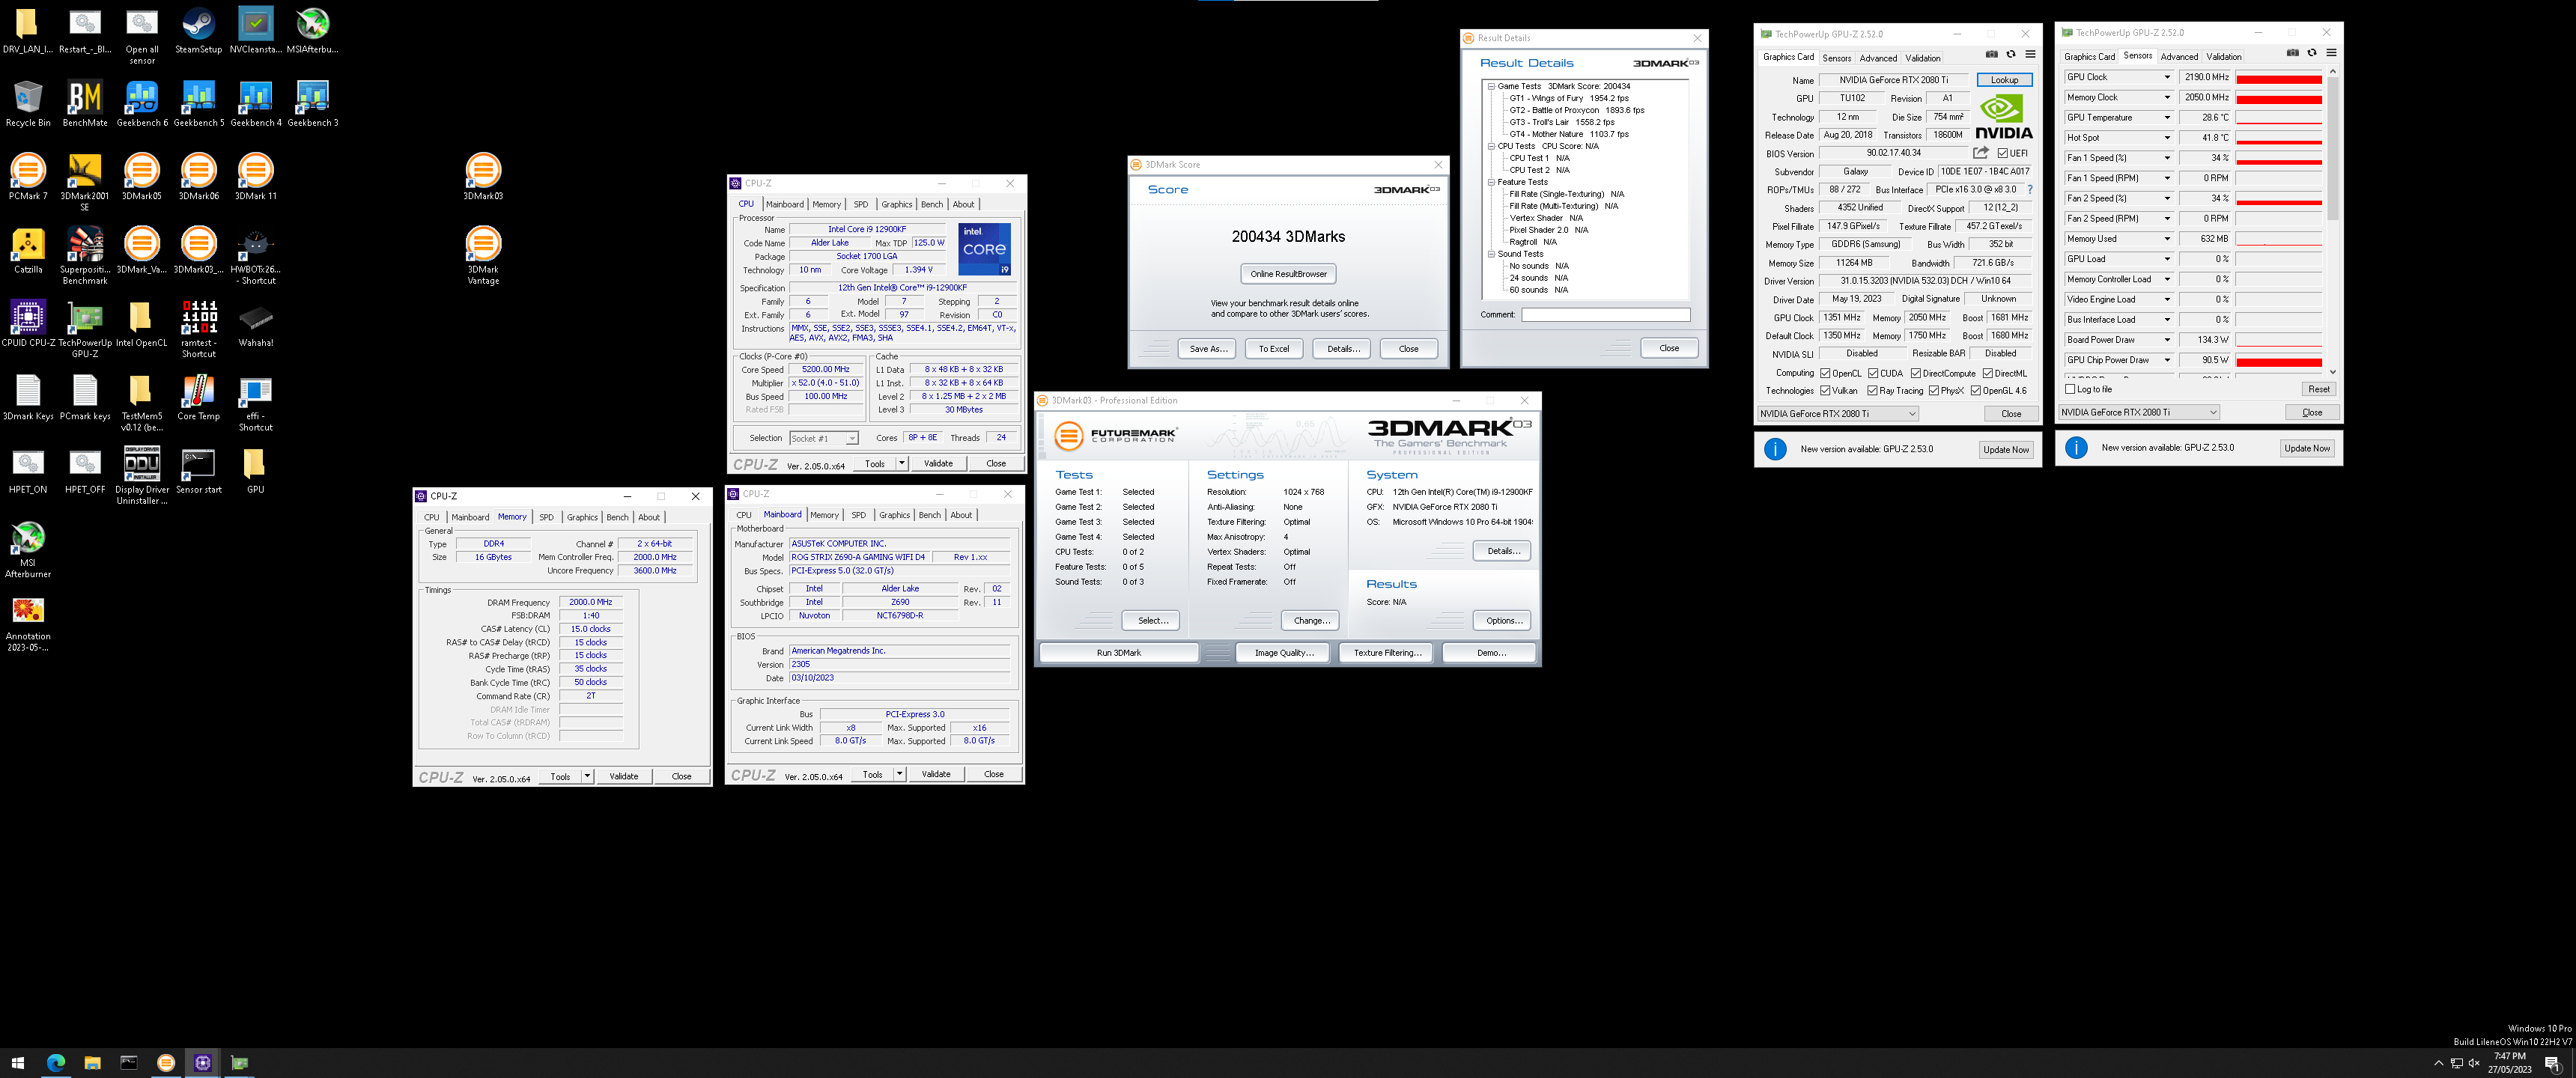The height and width of the screenshot is (1078, 2576).
Task: Open the BenchMate desktop icon
Action: 85,104
